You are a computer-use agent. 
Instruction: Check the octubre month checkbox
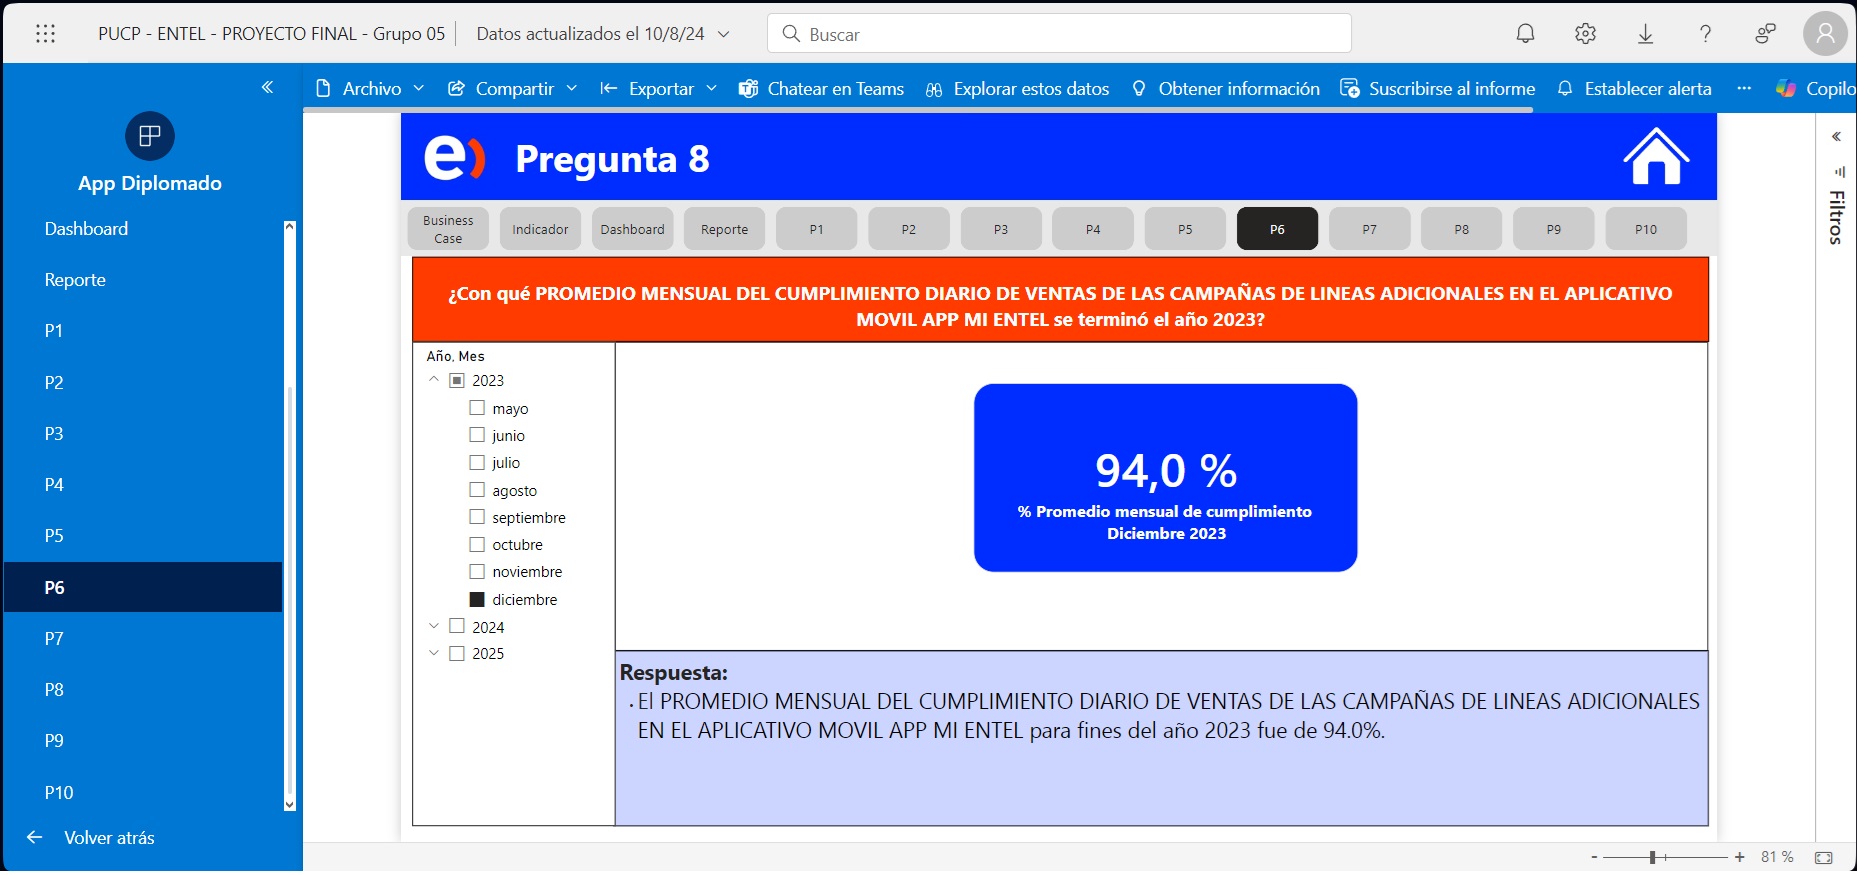click(477, 544)
